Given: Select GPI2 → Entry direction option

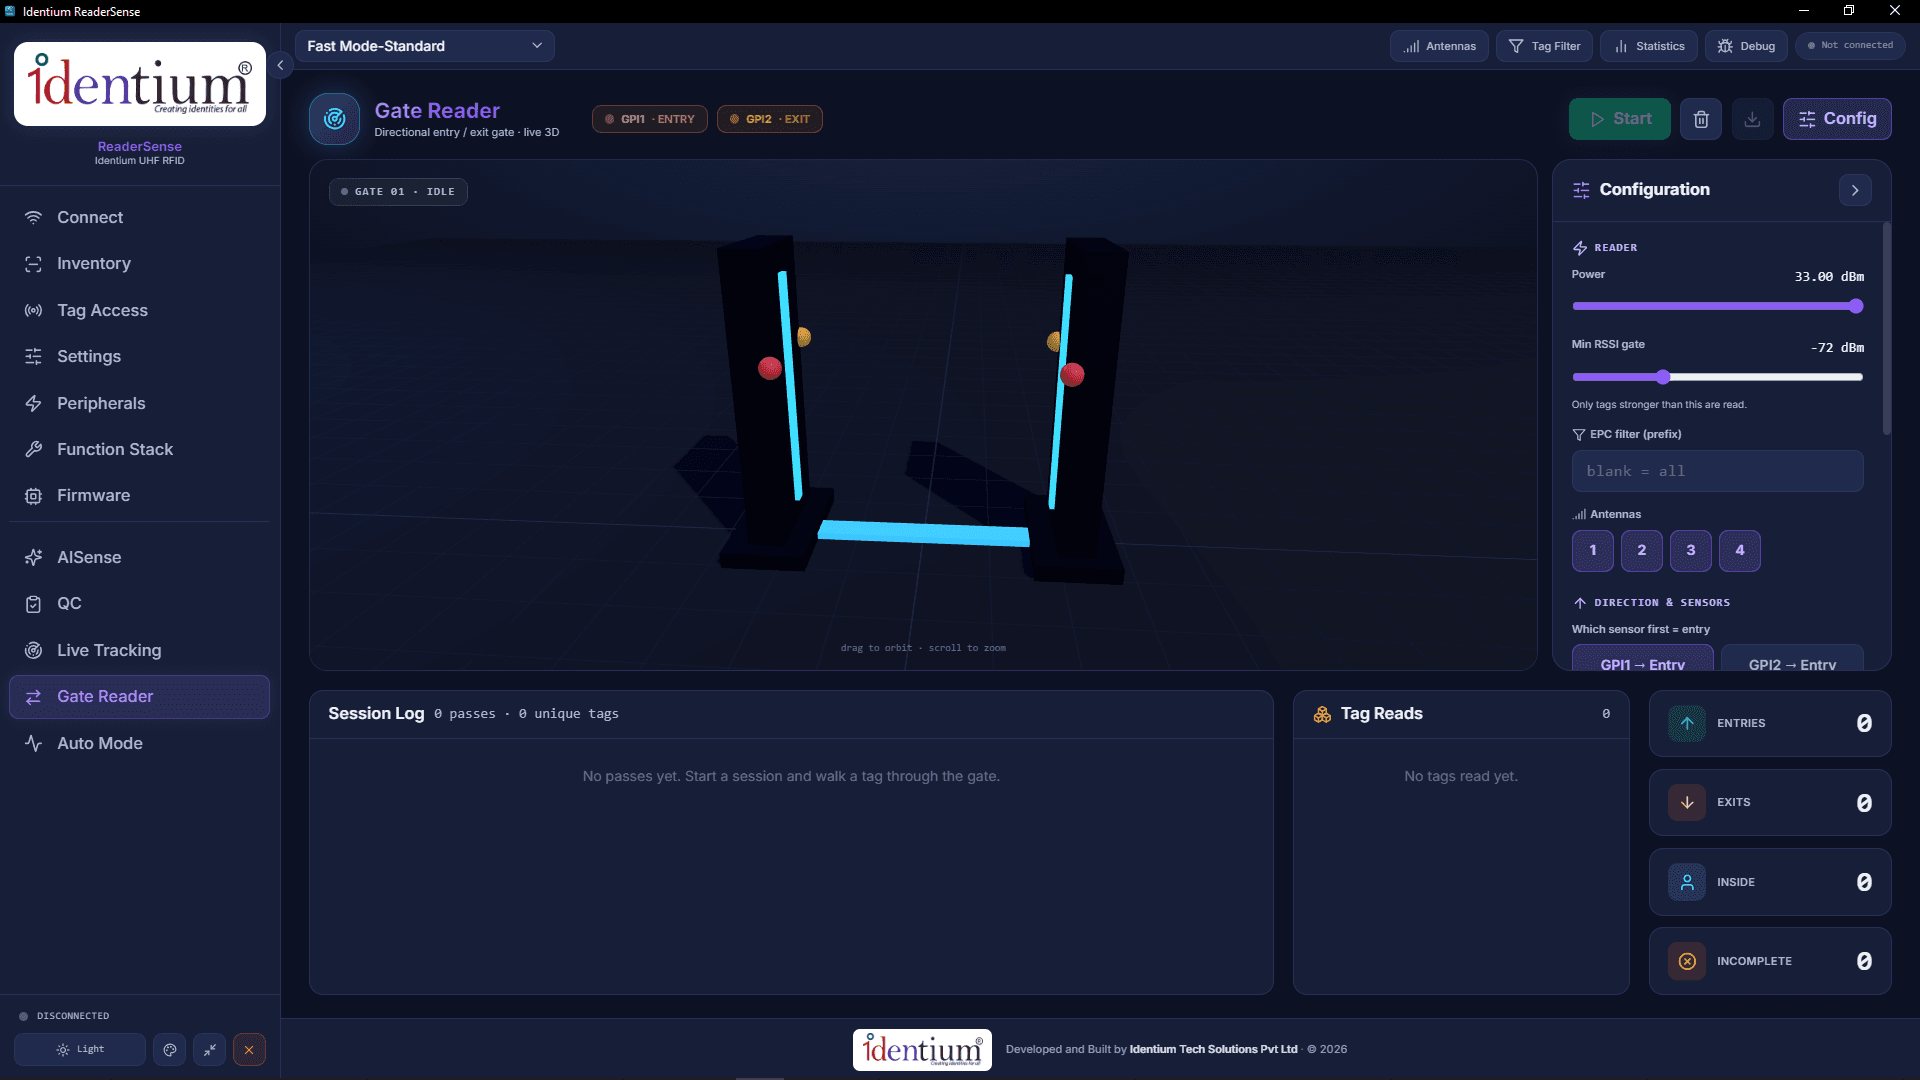Looking at the screenshot, I should 1792,660.
